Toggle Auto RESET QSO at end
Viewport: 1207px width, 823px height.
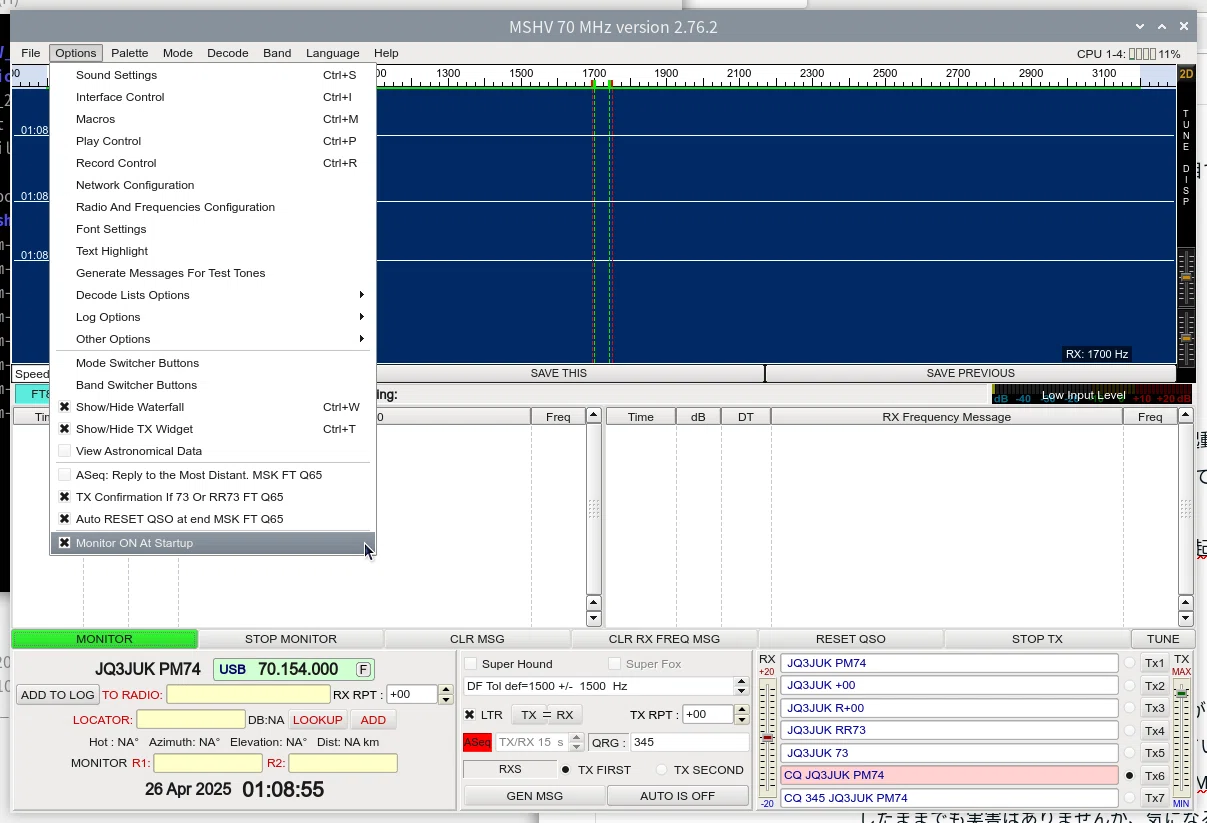click(x=213, y=519)
